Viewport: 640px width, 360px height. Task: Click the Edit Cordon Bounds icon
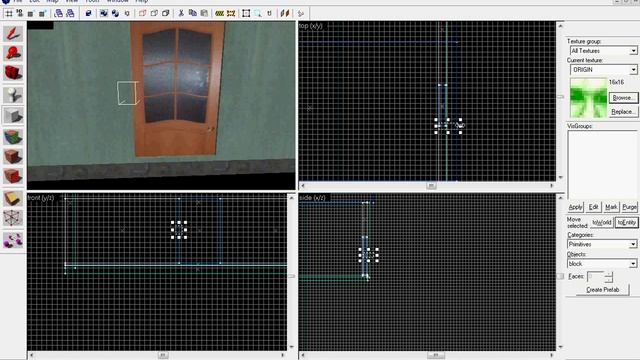pos(231,13)
